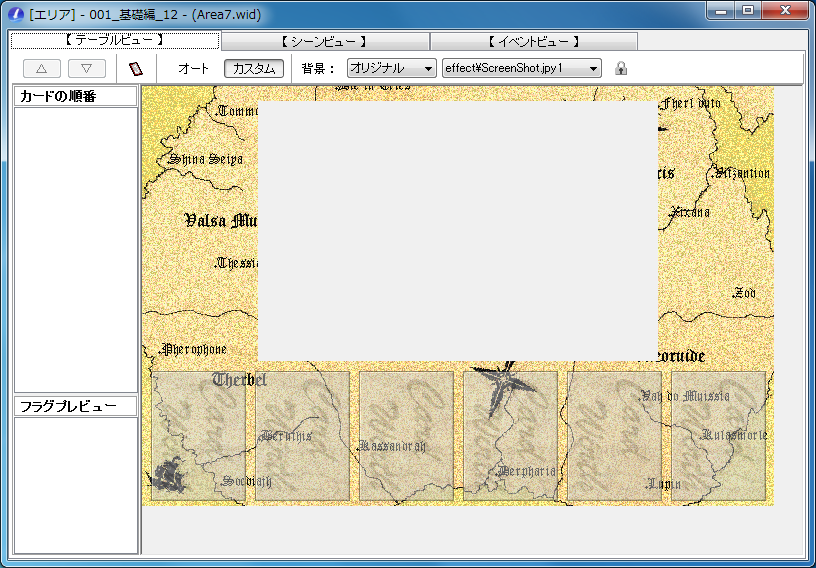Open the effect¥ScreenShot.jpy1 file dropdown
Viewport: 816px width, 568px height.
tap(521, 68)
